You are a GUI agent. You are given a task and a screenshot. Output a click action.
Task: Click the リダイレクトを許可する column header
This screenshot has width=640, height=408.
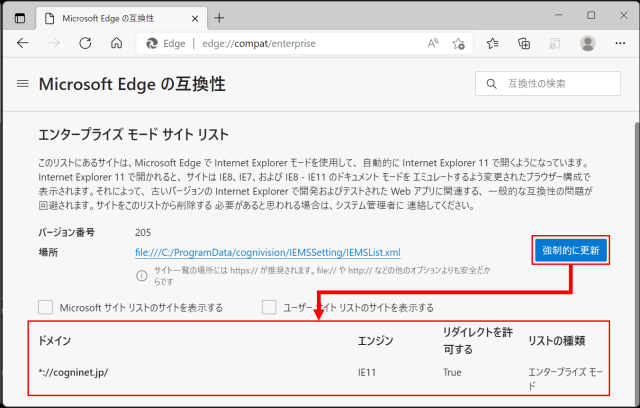[478, 341]
